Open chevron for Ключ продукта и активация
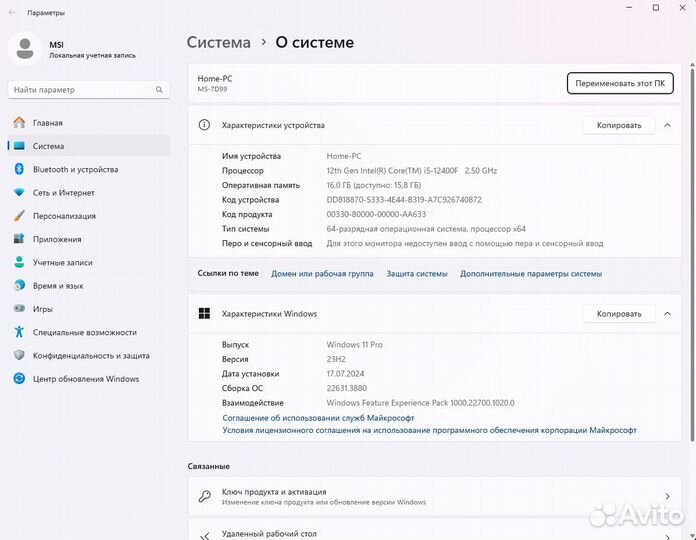 pos(667,496)
